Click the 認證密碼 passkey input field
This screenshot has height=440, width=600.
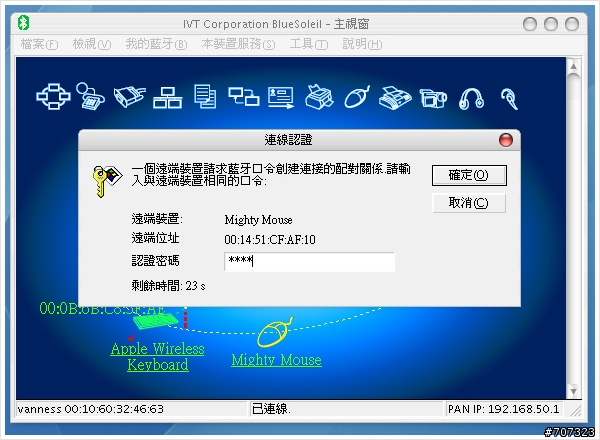309,262
